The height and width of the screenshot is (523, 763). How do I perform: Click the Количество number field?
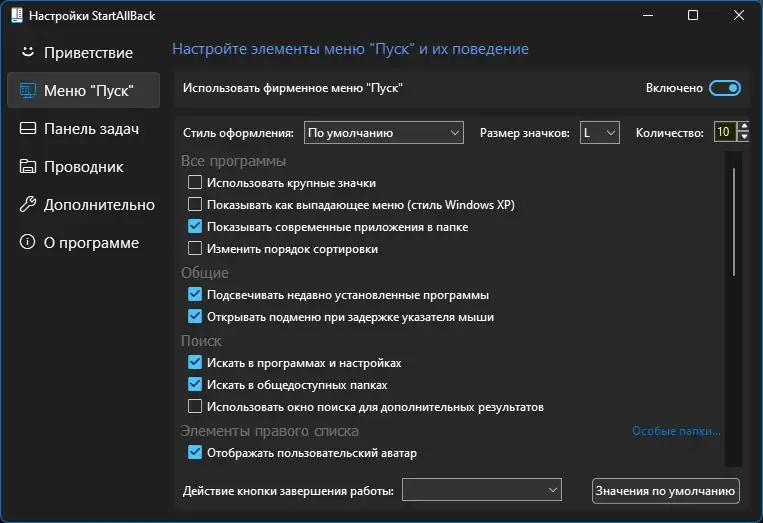coord(725,132)
